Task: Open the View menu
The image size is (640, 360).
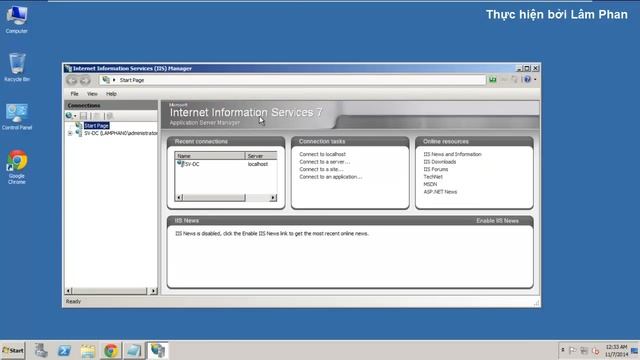Action: (92, 94)
